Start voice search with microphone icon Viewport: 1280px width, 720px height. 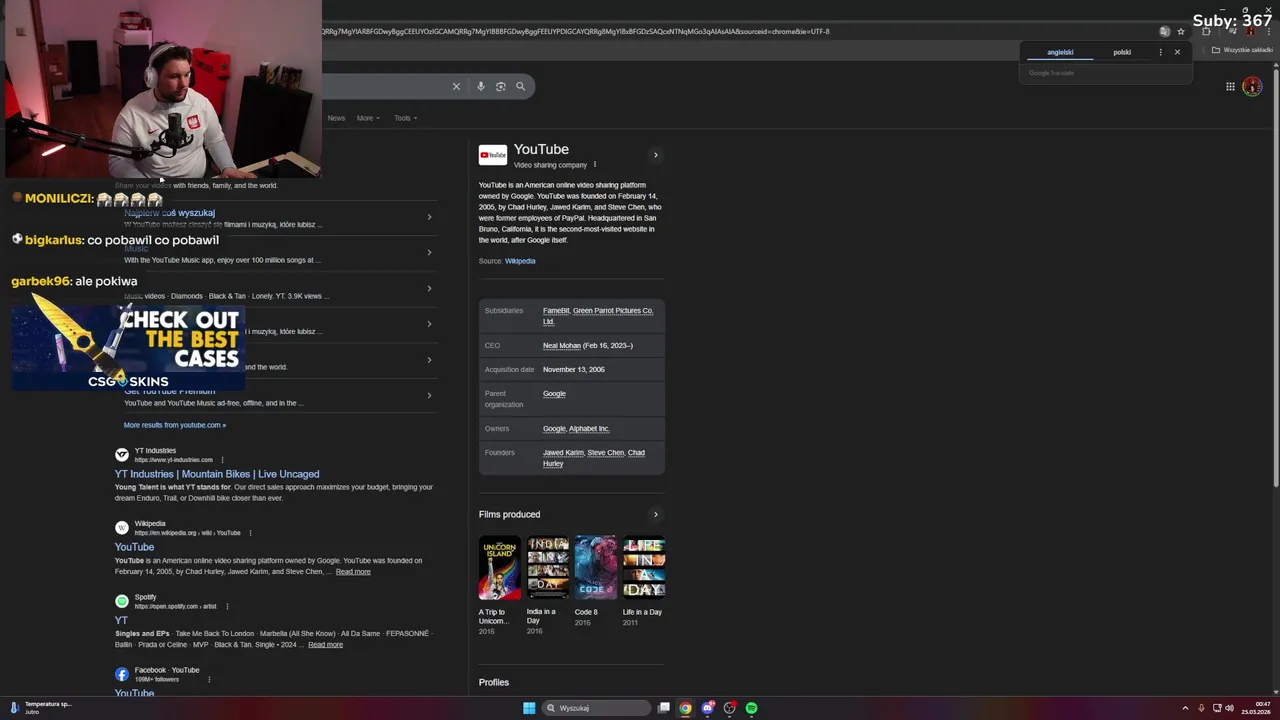pos(481,86)
